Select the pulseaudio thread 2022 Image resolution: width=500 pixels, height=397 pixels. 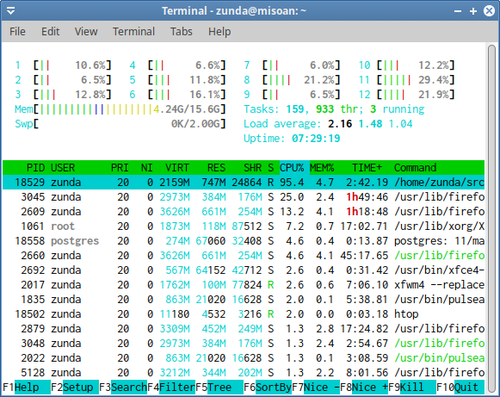(244, 358)
